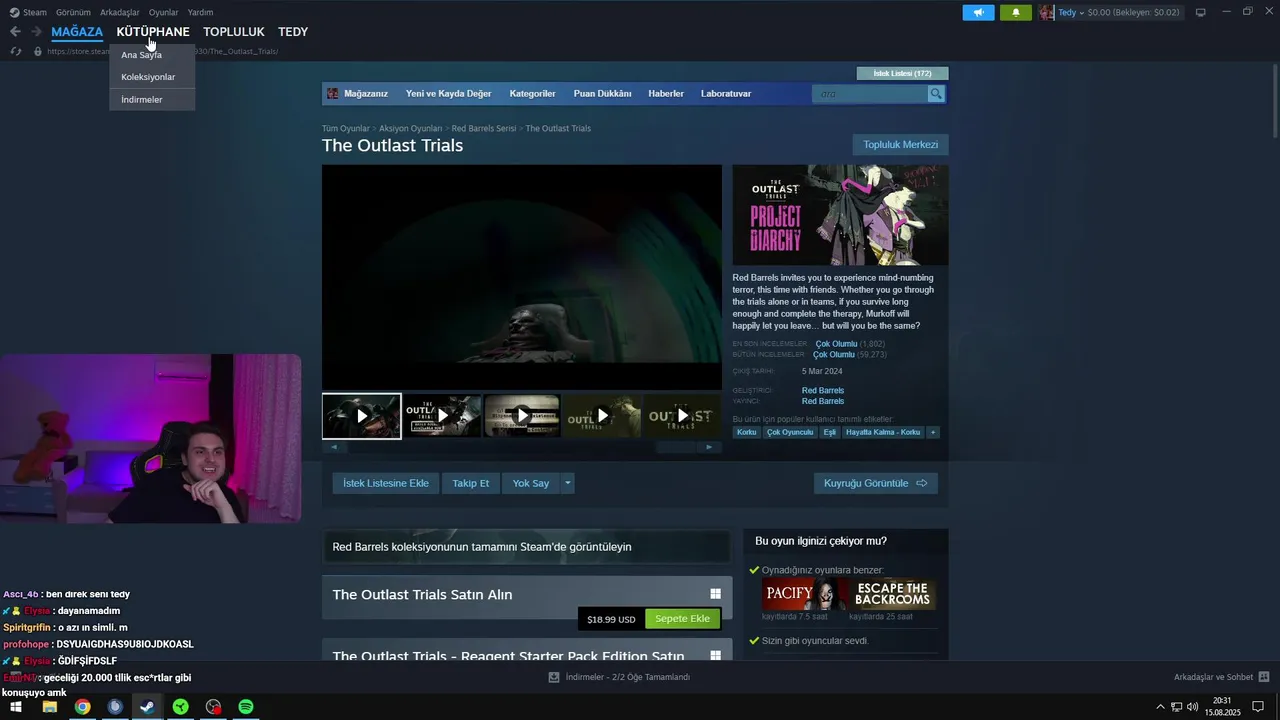
Task: Open the Windows Start menu
Action: (x=16, y=707)
